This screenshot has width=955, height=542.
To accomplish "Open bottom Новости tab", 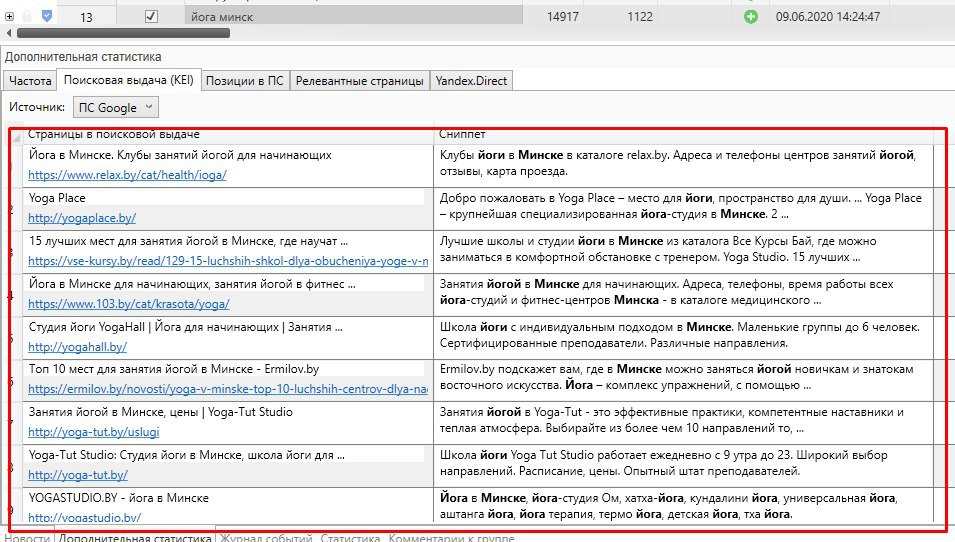I will [x=27, y=538].
